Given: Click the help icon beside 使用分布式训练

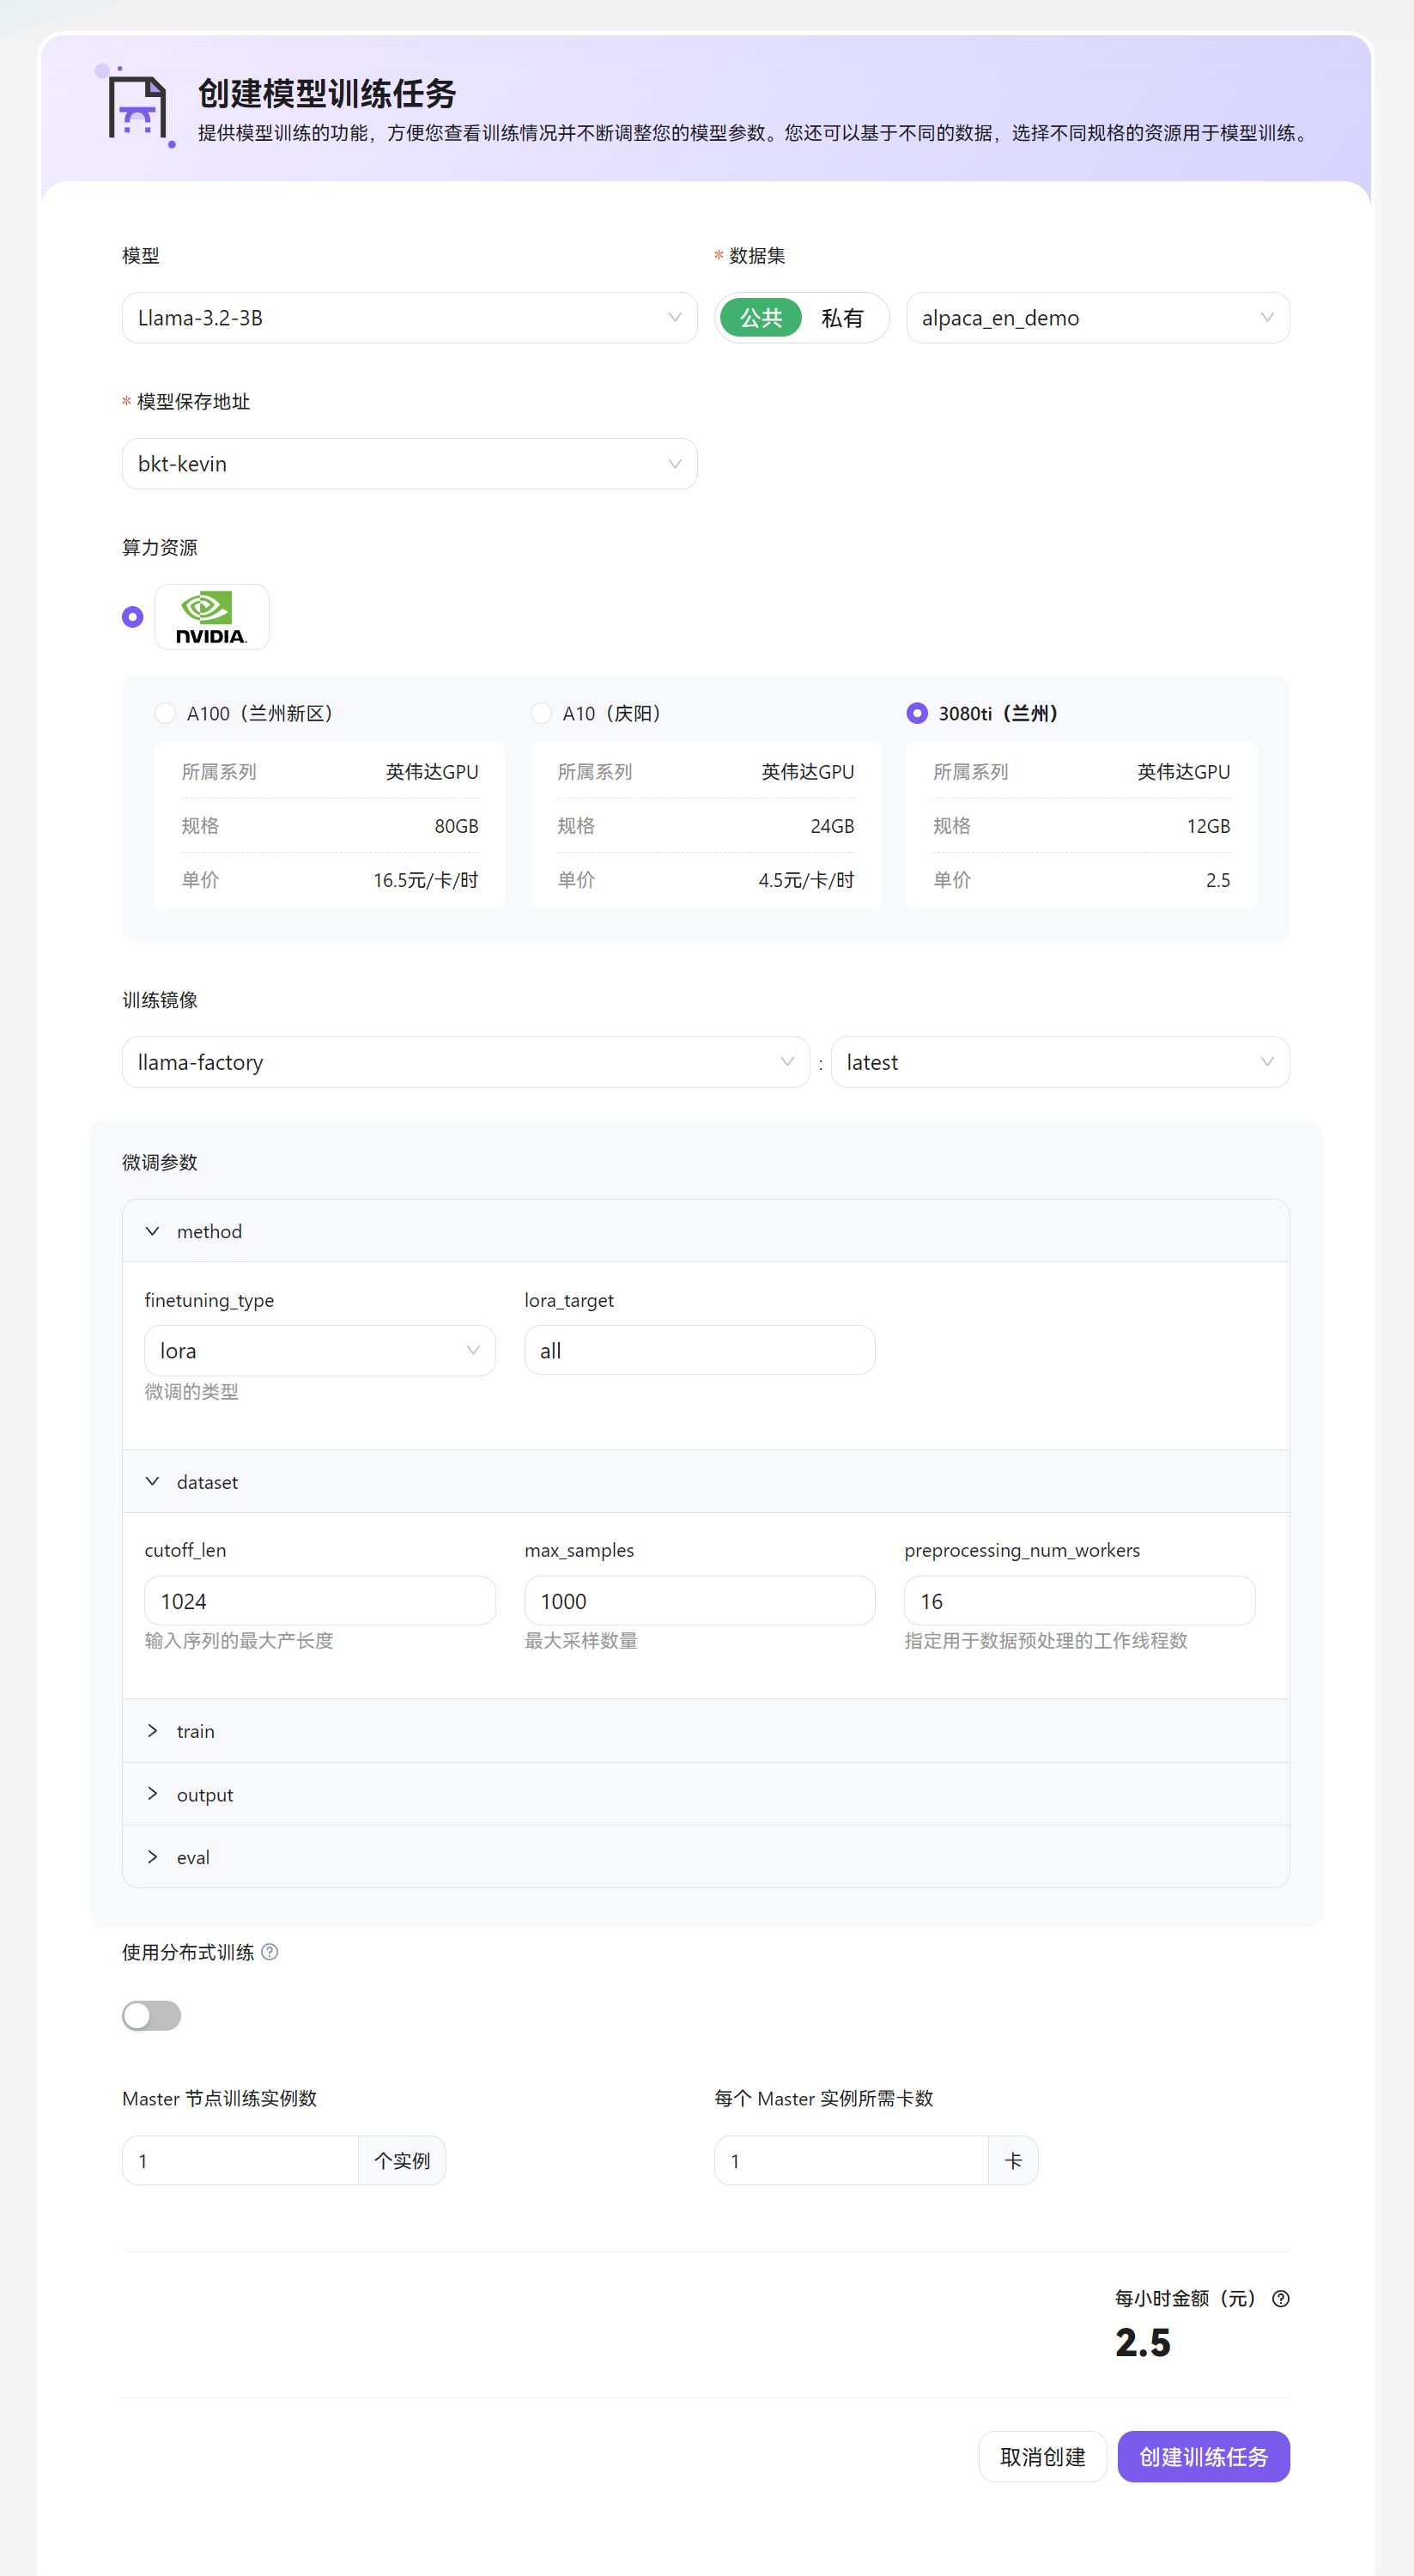Looking at the screenshot, I should 270,1952.
